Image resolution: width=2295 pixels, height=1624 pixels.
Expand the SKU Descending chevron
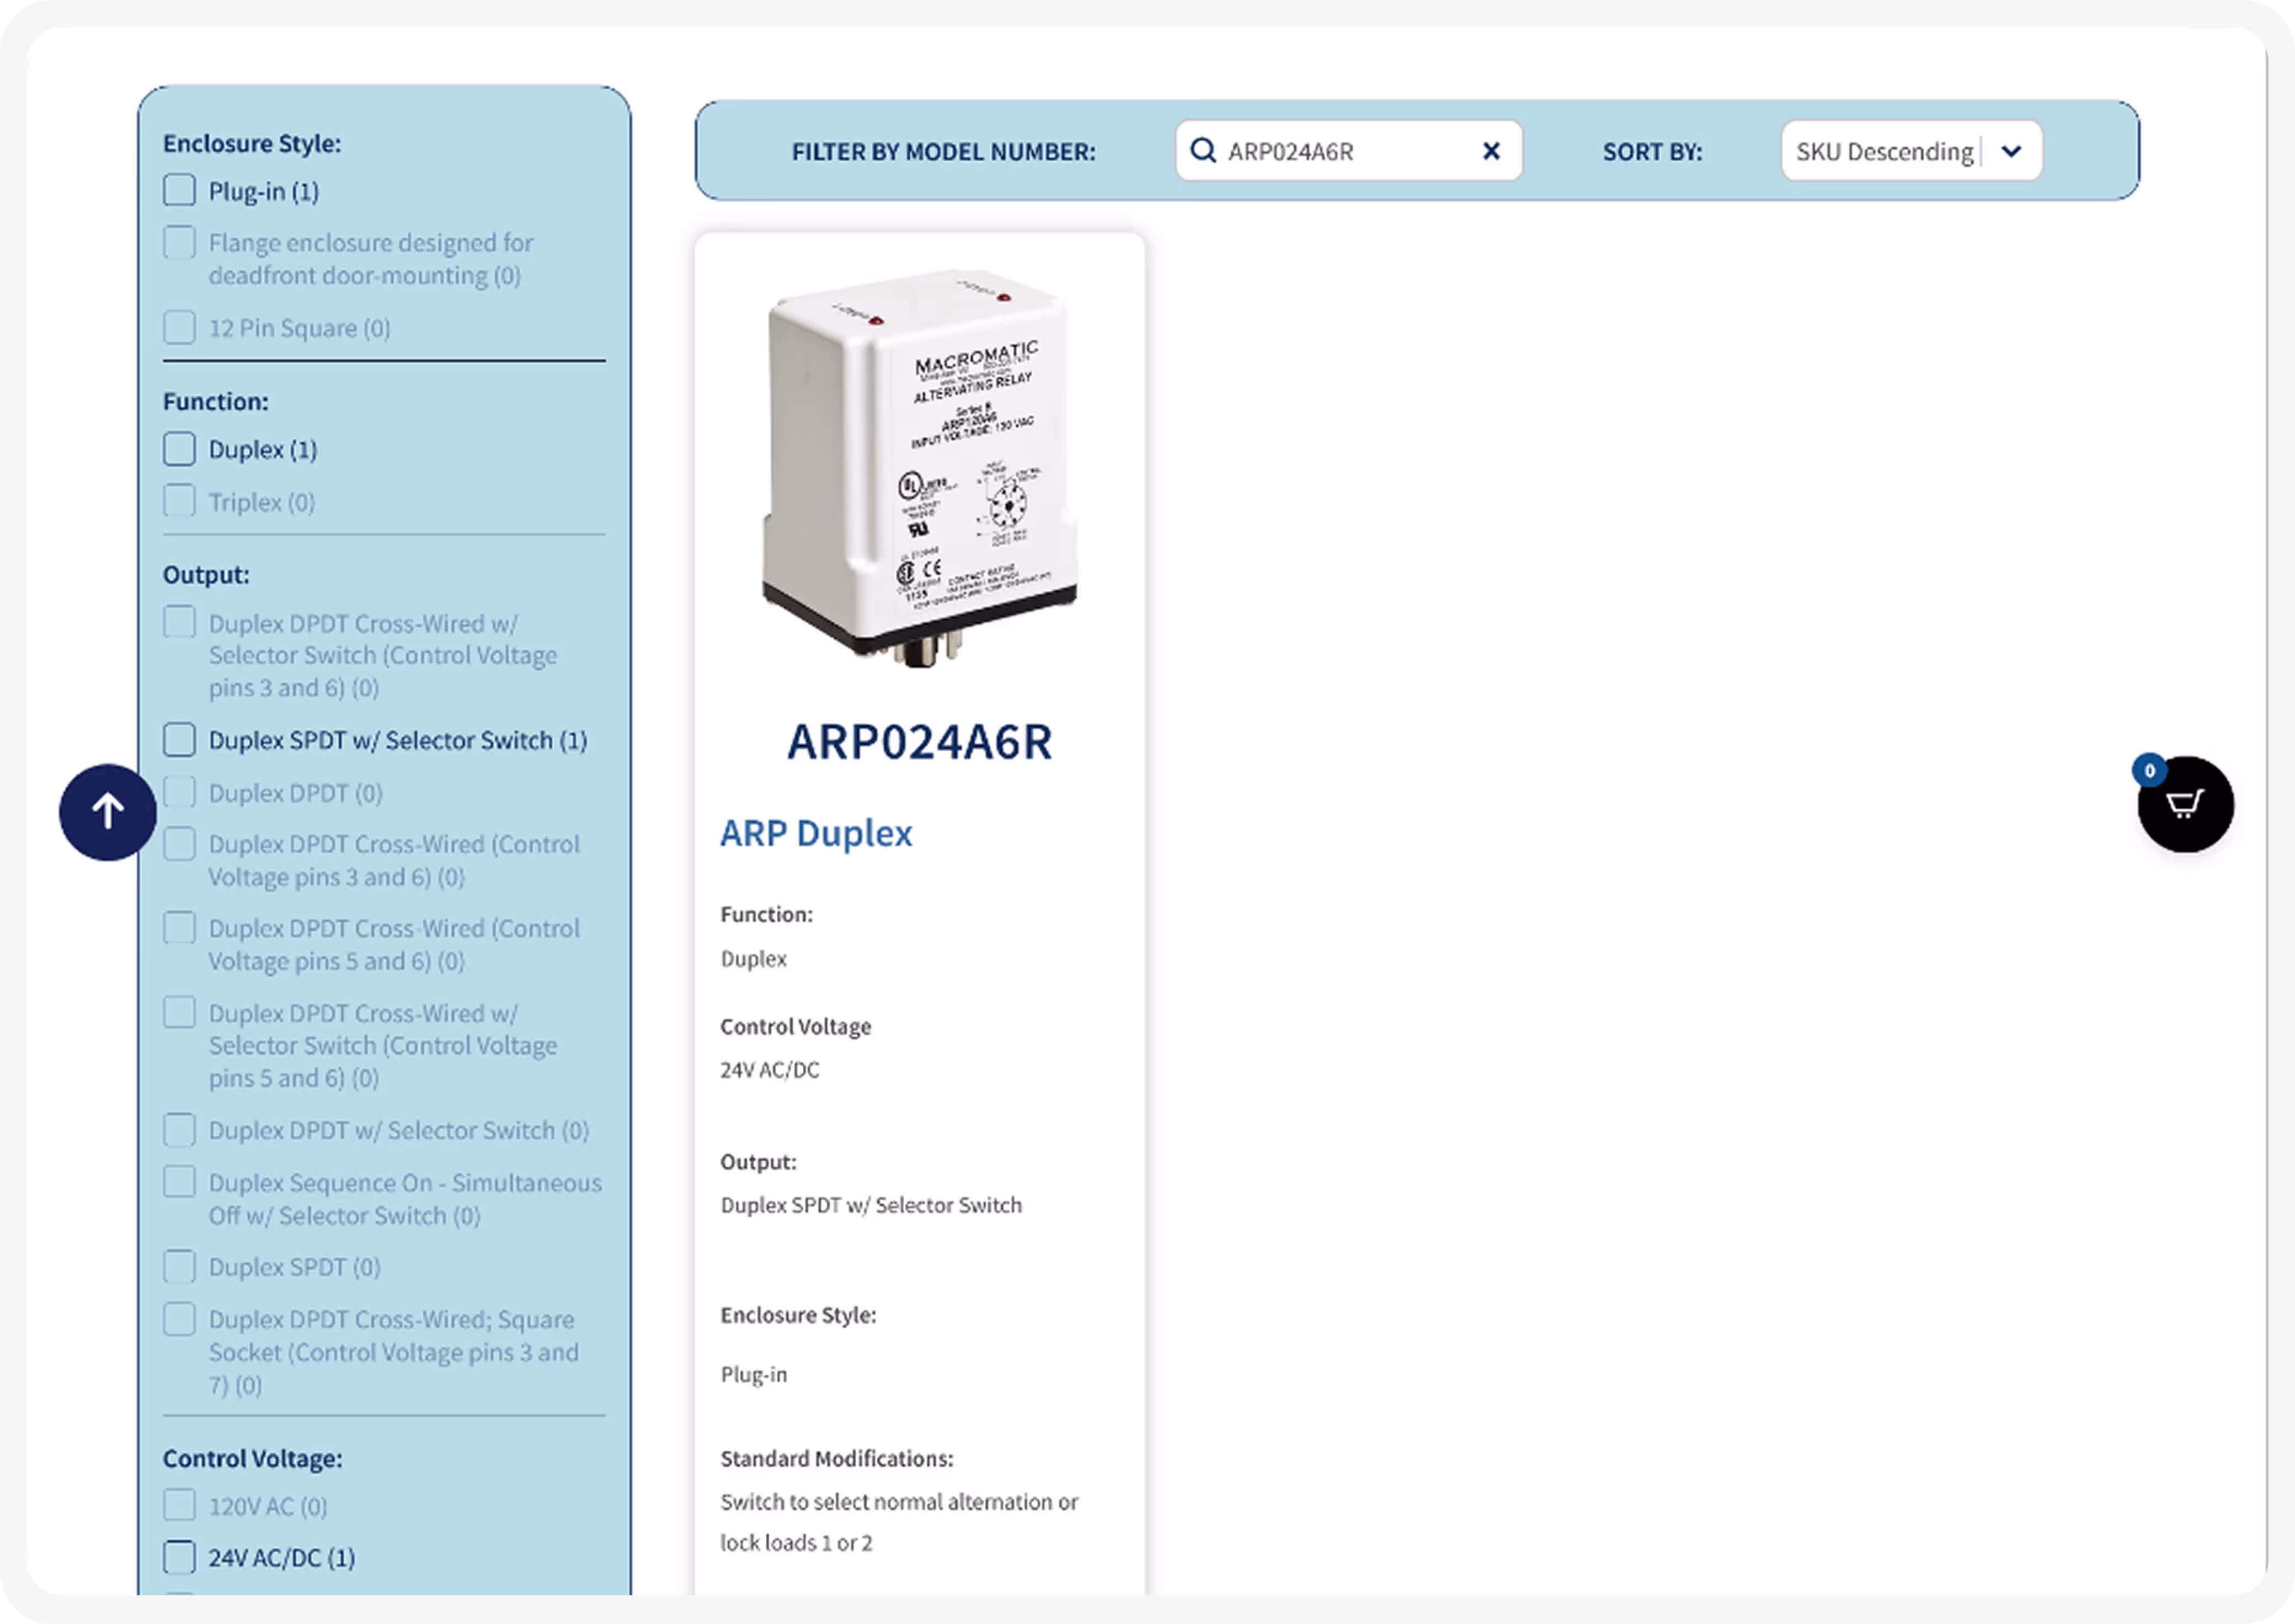[2012, 151]
